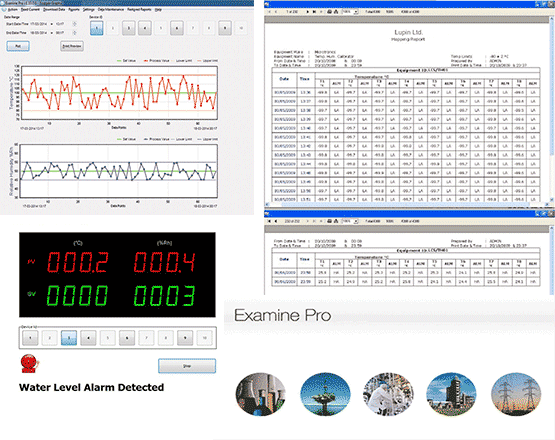Open the Assigned Reports menu
Viewport: 555px width, 440px height.
(x=139, y=10)
